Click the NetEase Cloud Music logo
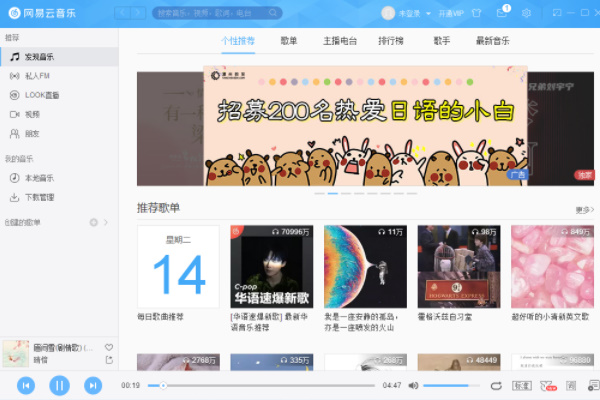The image size is (600, 400). [x=42, y=13]
